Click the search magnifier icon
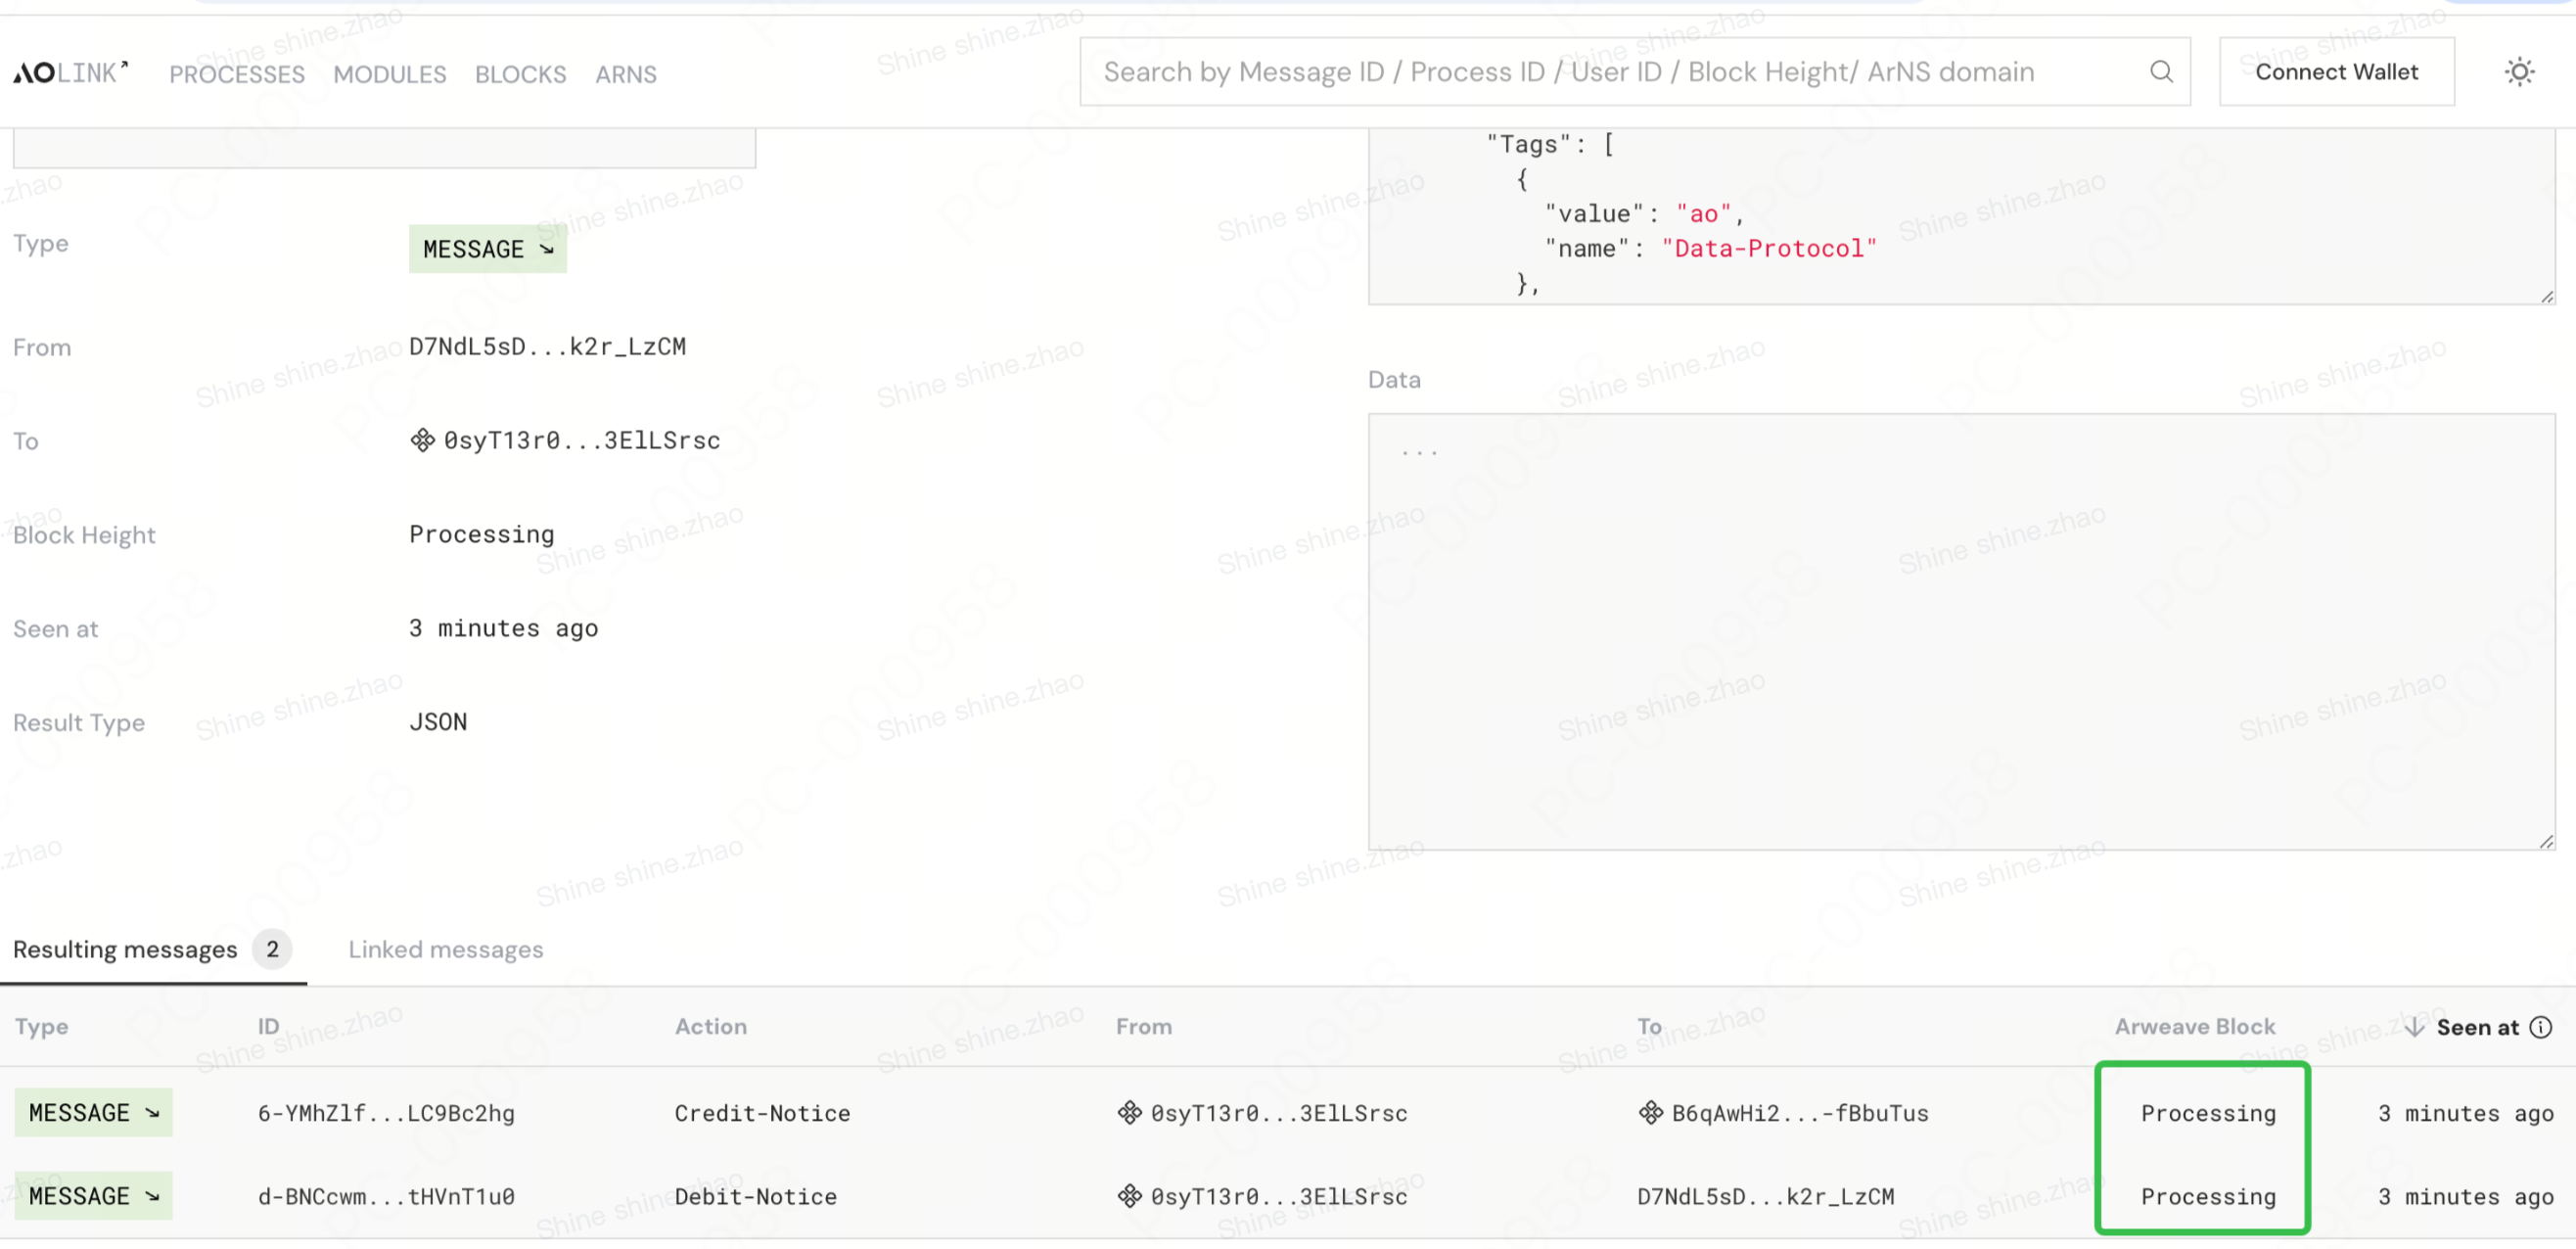This screenshot has height=1249, width=2576. pos(2161,72)
